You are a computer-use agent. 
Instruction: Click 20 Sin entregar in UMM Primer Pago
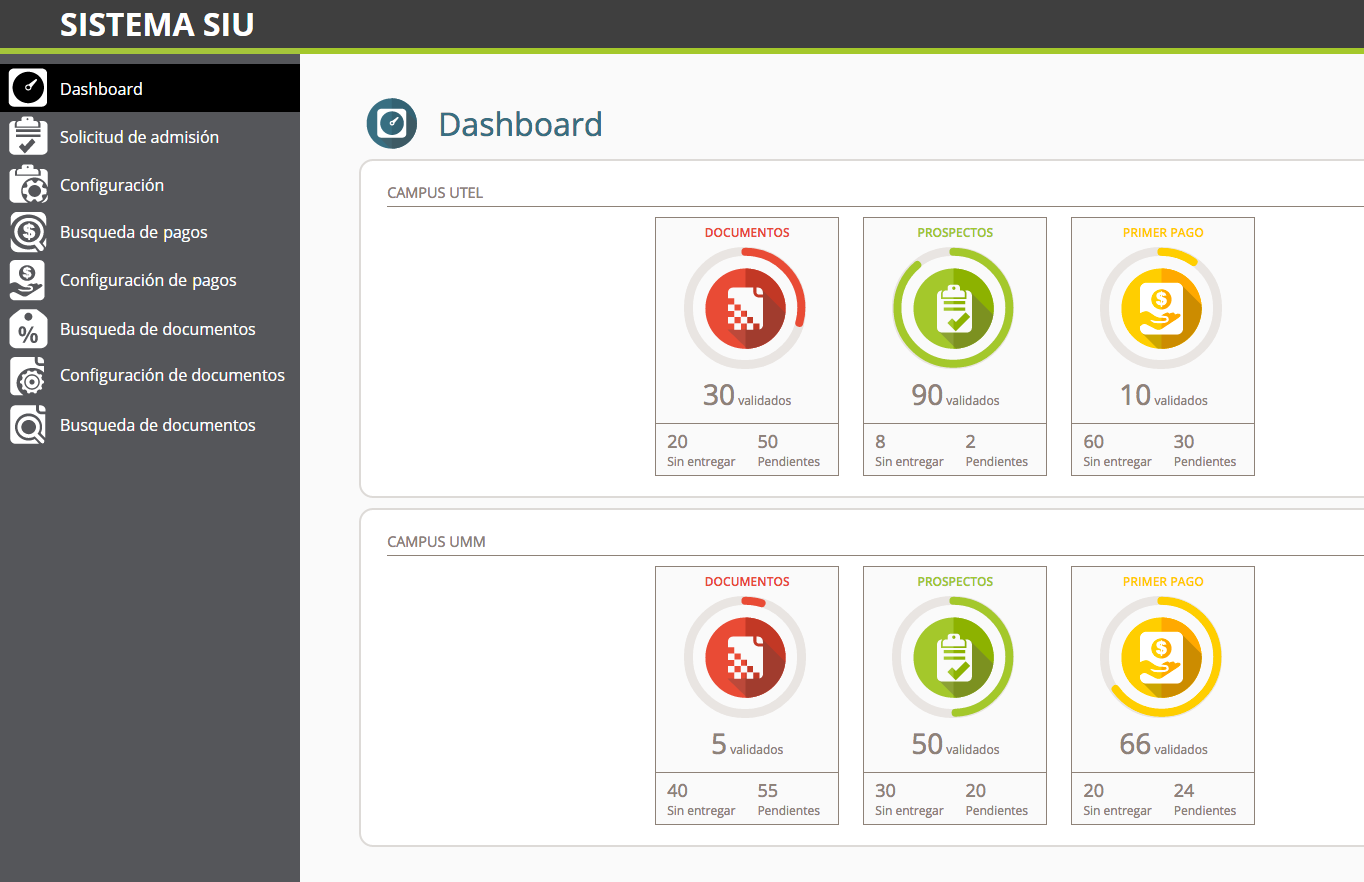click(x=1117, y=799)
